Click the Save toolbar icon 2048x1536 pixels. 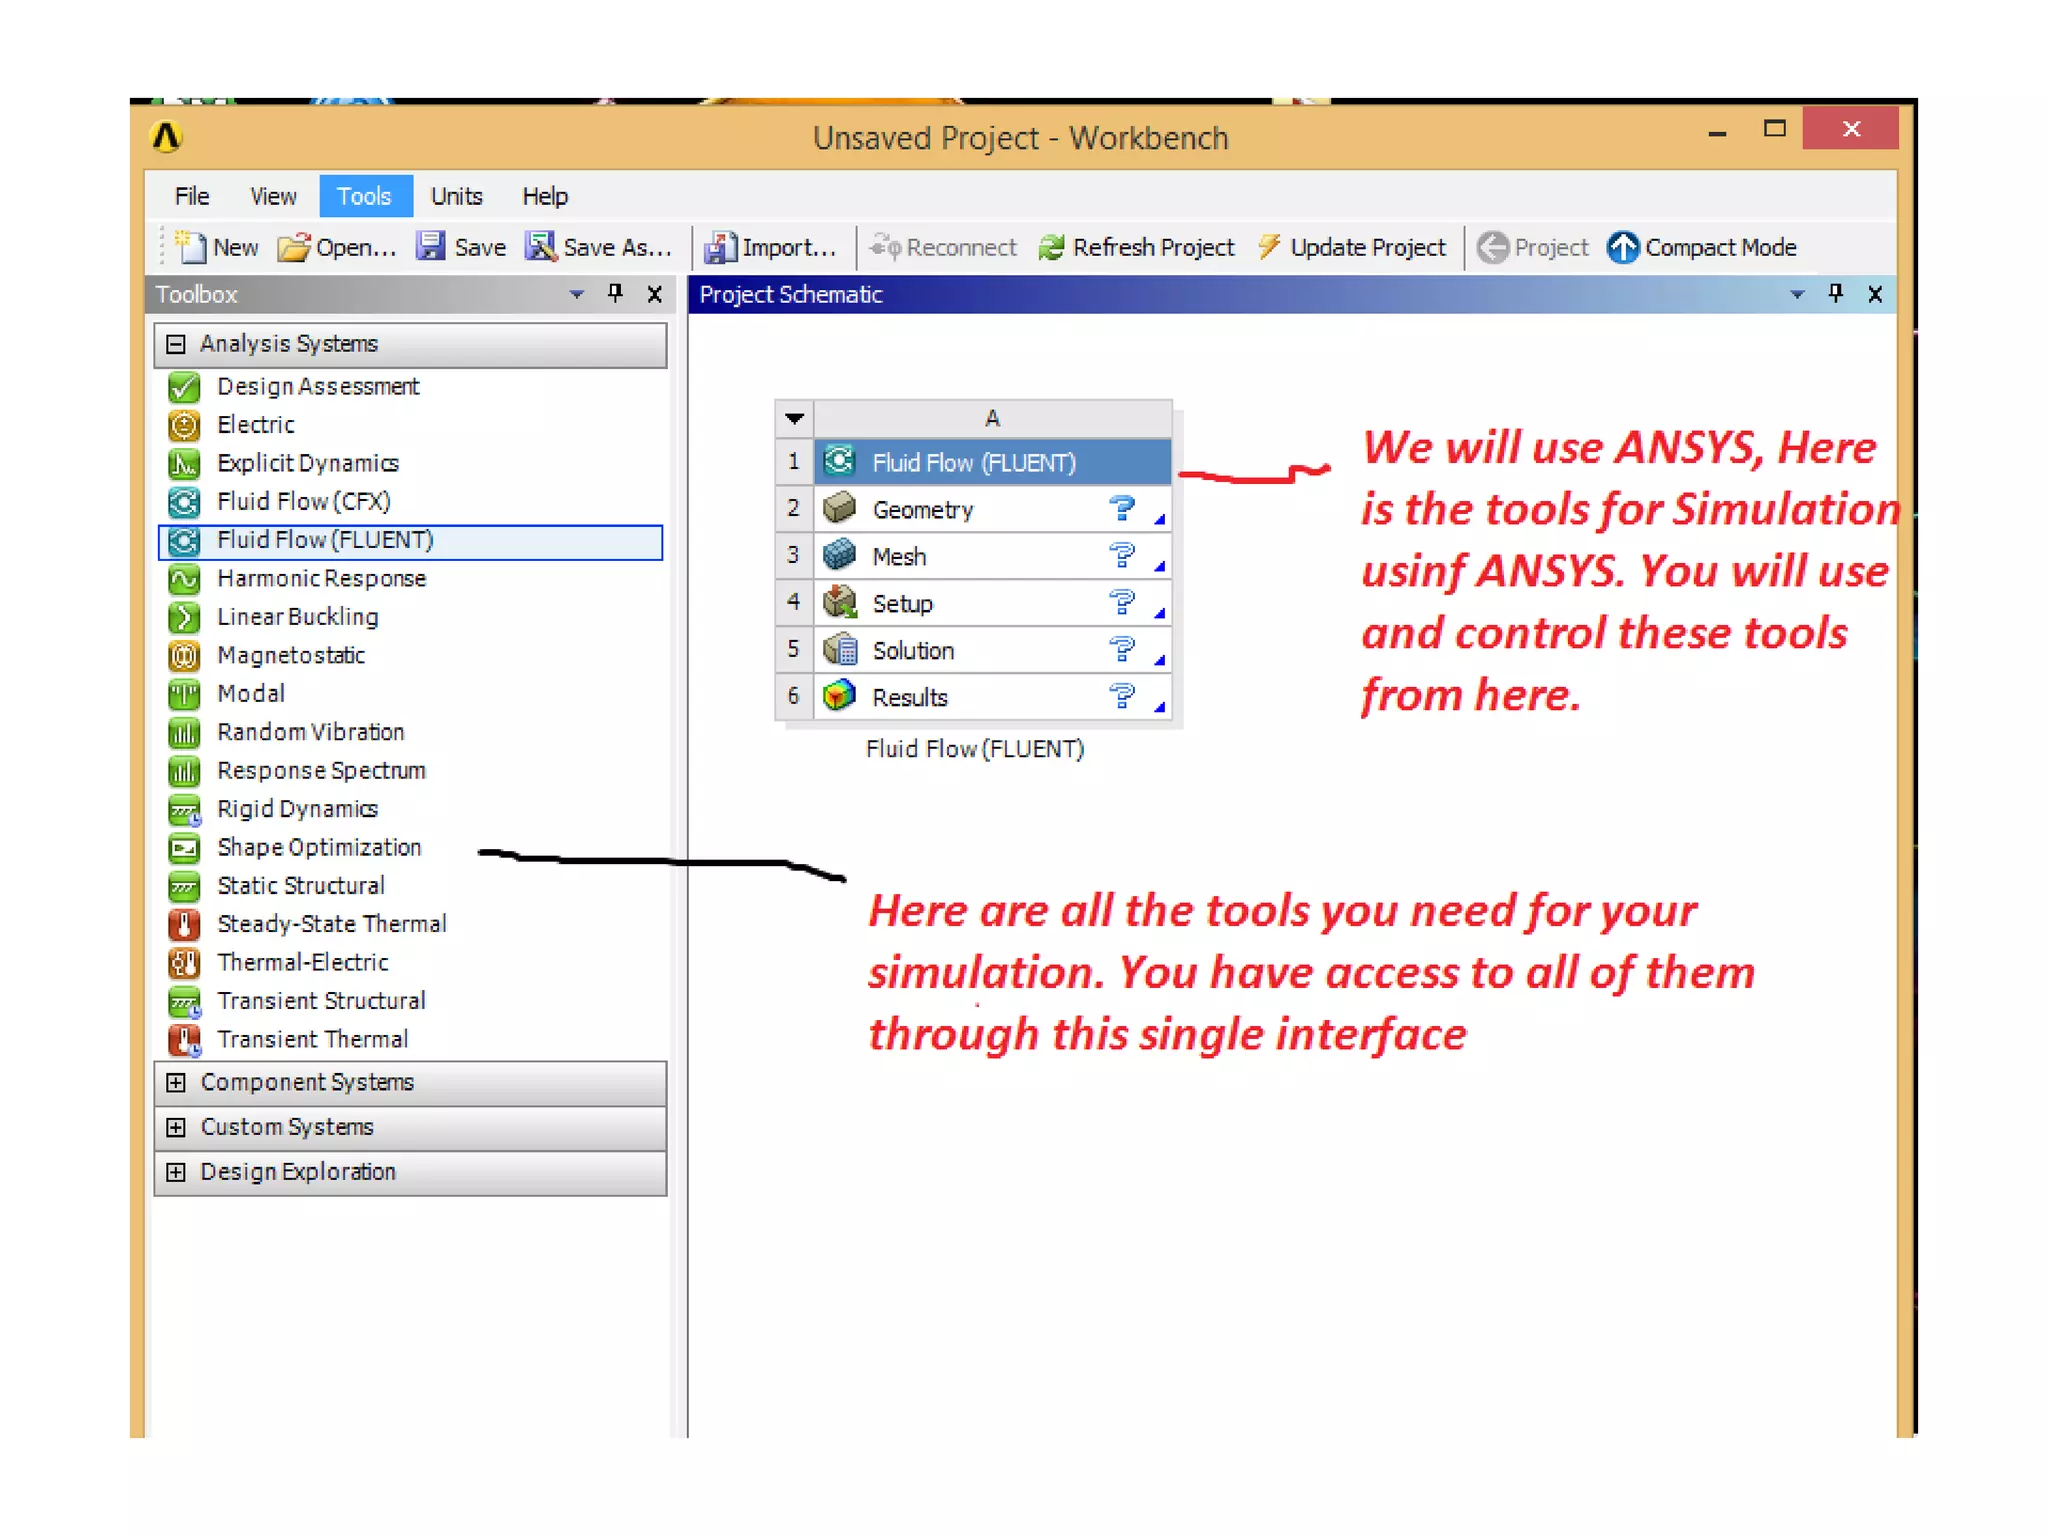pos(431,246)
